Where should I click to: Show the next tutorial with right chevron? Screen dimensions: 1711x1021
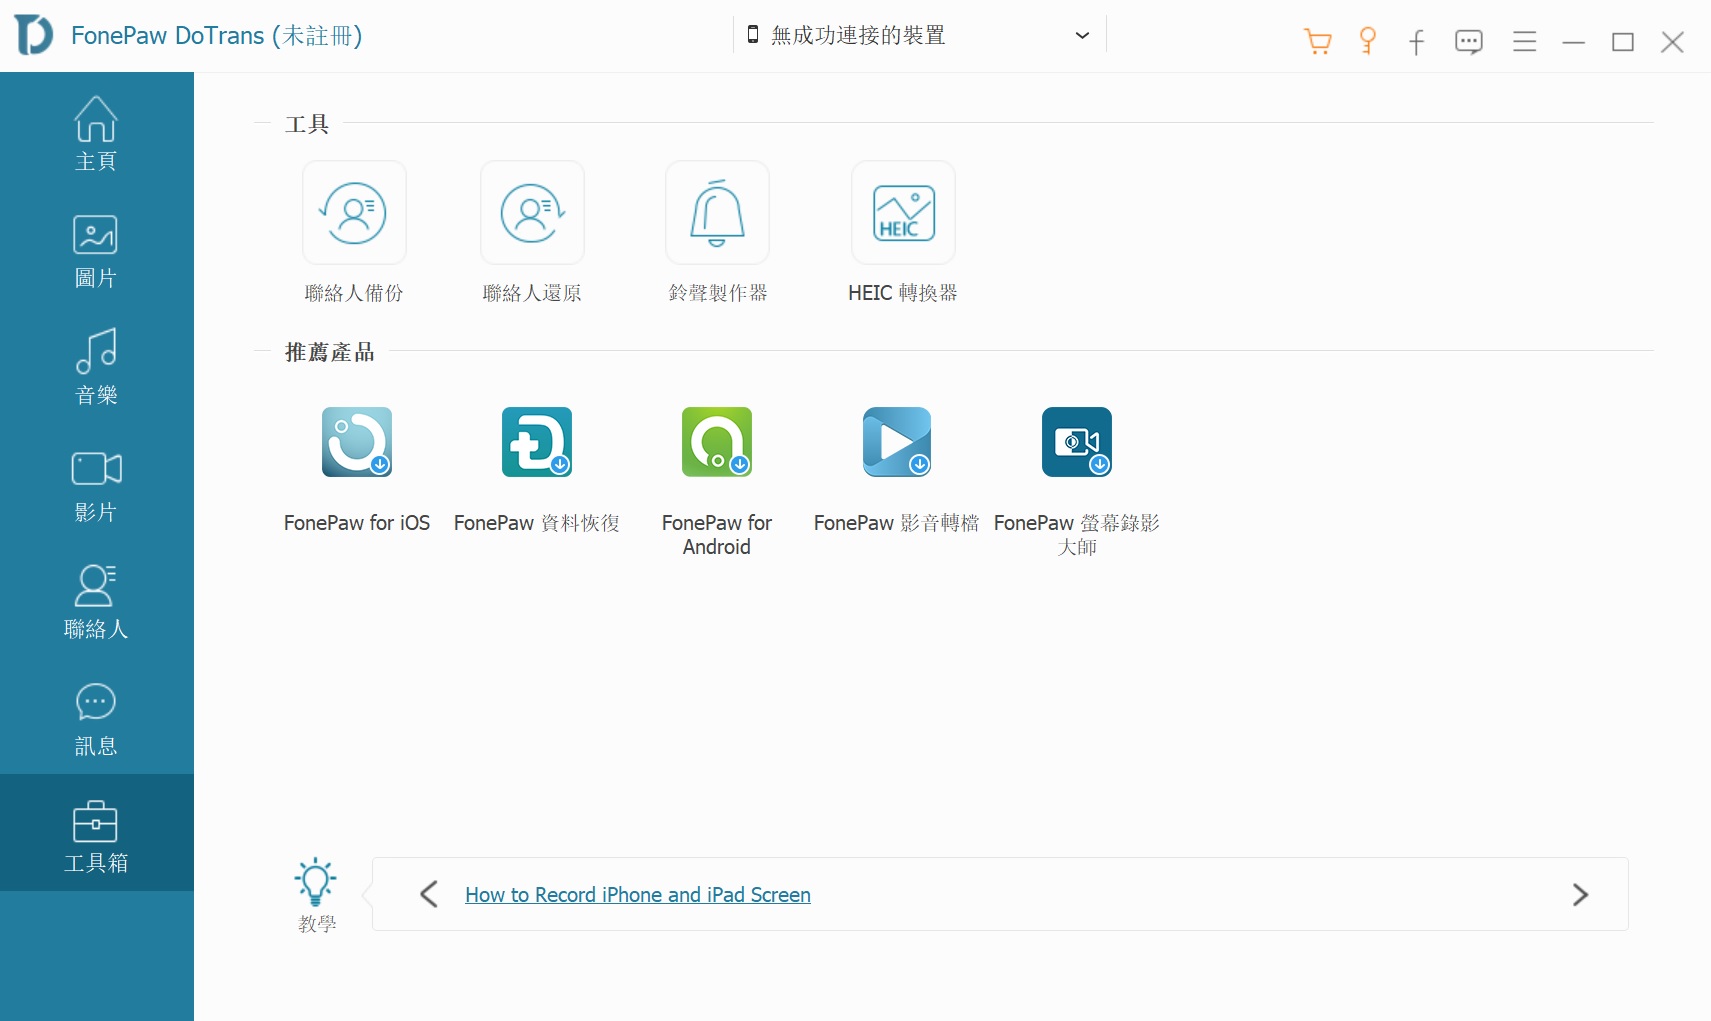pos(1580,894)
